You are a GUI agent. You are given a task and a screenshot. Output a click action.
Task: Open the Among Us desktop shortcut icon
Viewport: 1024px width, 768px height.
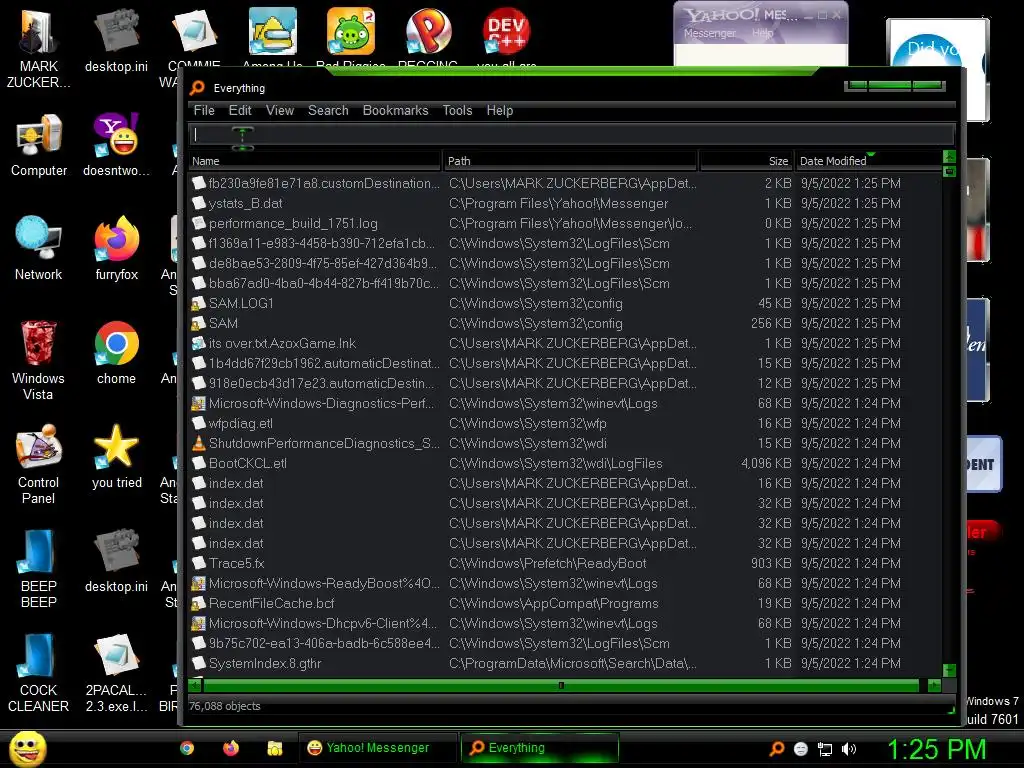tap(272, 31)
